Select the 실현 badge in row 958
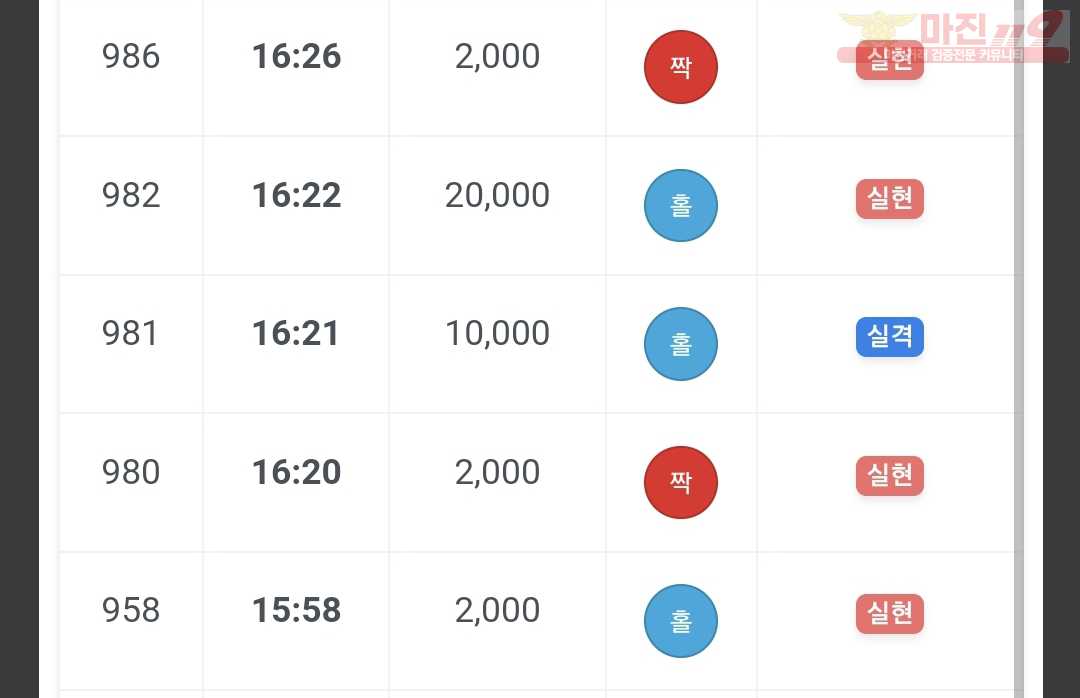The image size is (1080, 698). tap(889, 613)
